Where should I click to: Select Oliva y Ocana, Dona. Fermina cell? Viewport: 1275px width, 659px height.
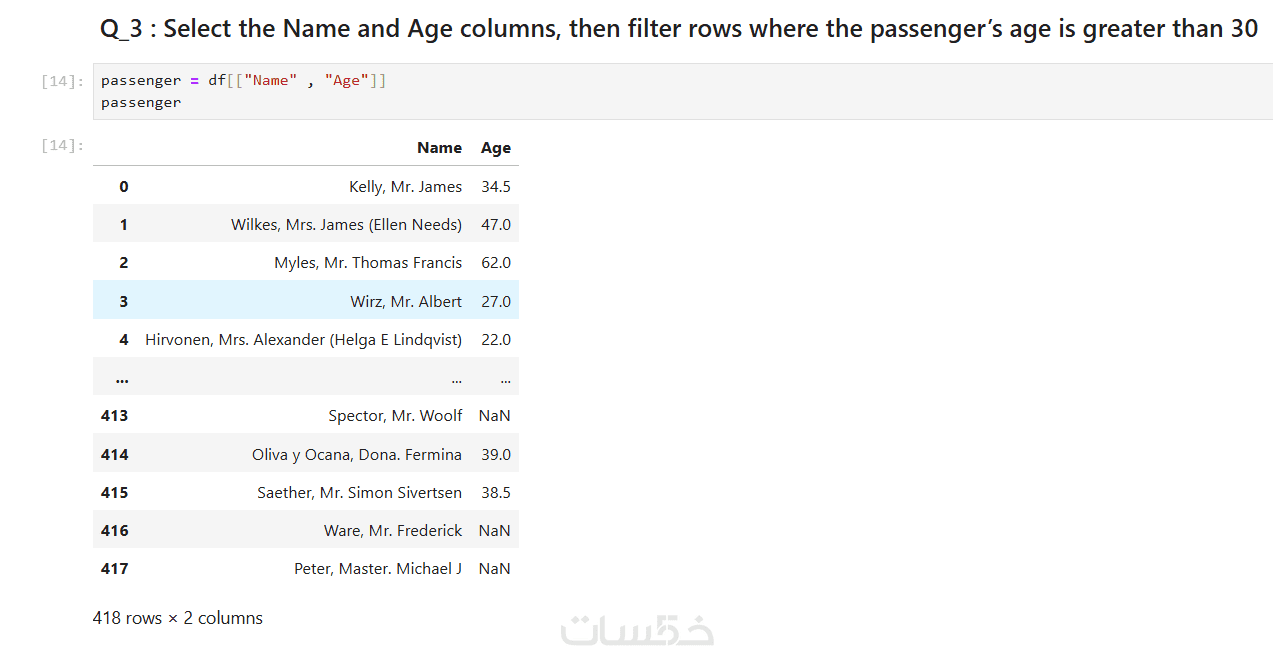(x=356, y=455)
